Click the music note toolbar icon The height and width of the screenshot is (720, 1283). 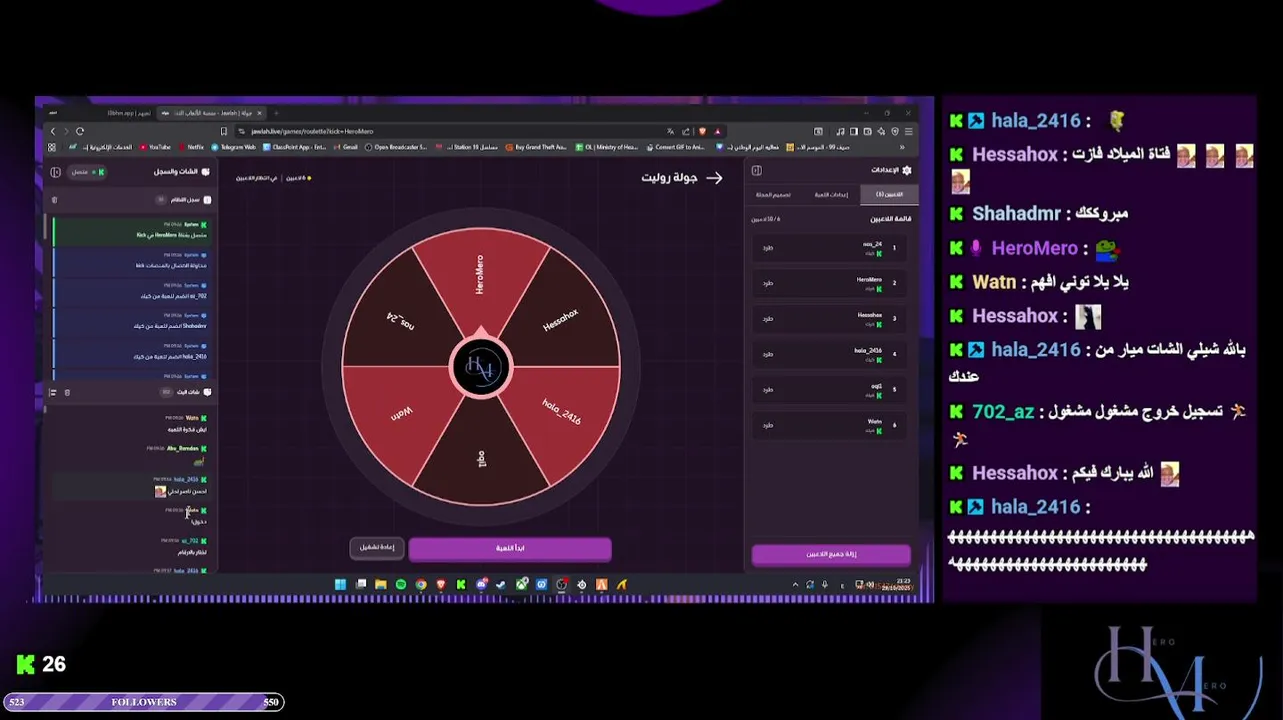(841, 131)
